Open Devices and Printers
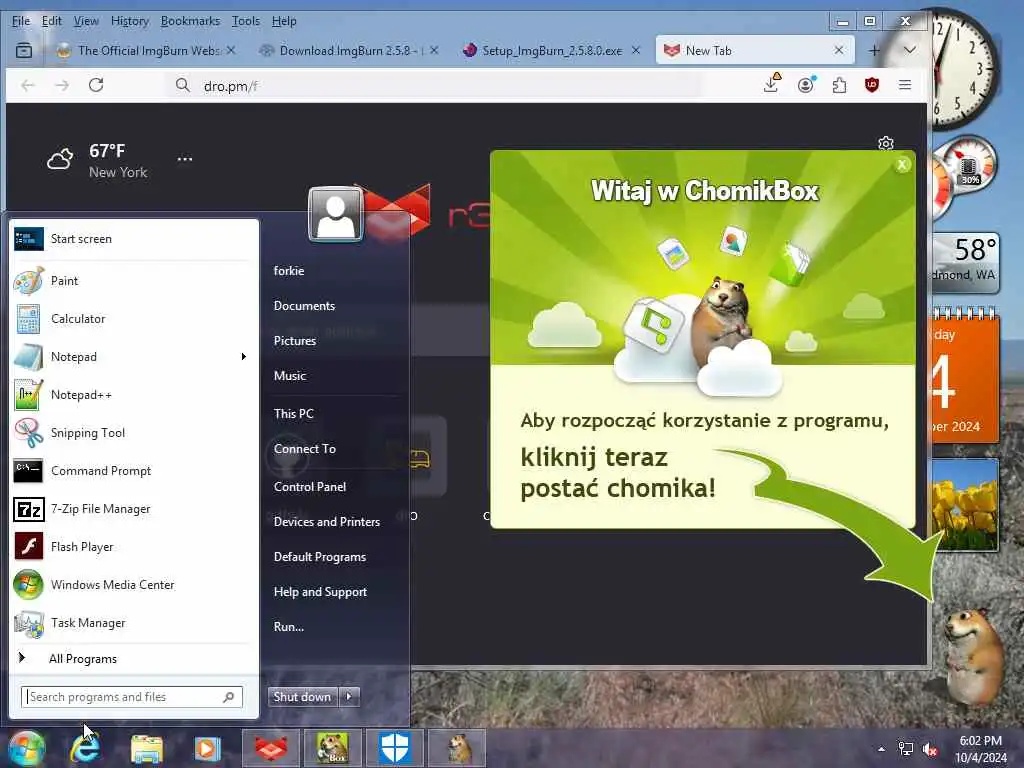 [327, 522]
